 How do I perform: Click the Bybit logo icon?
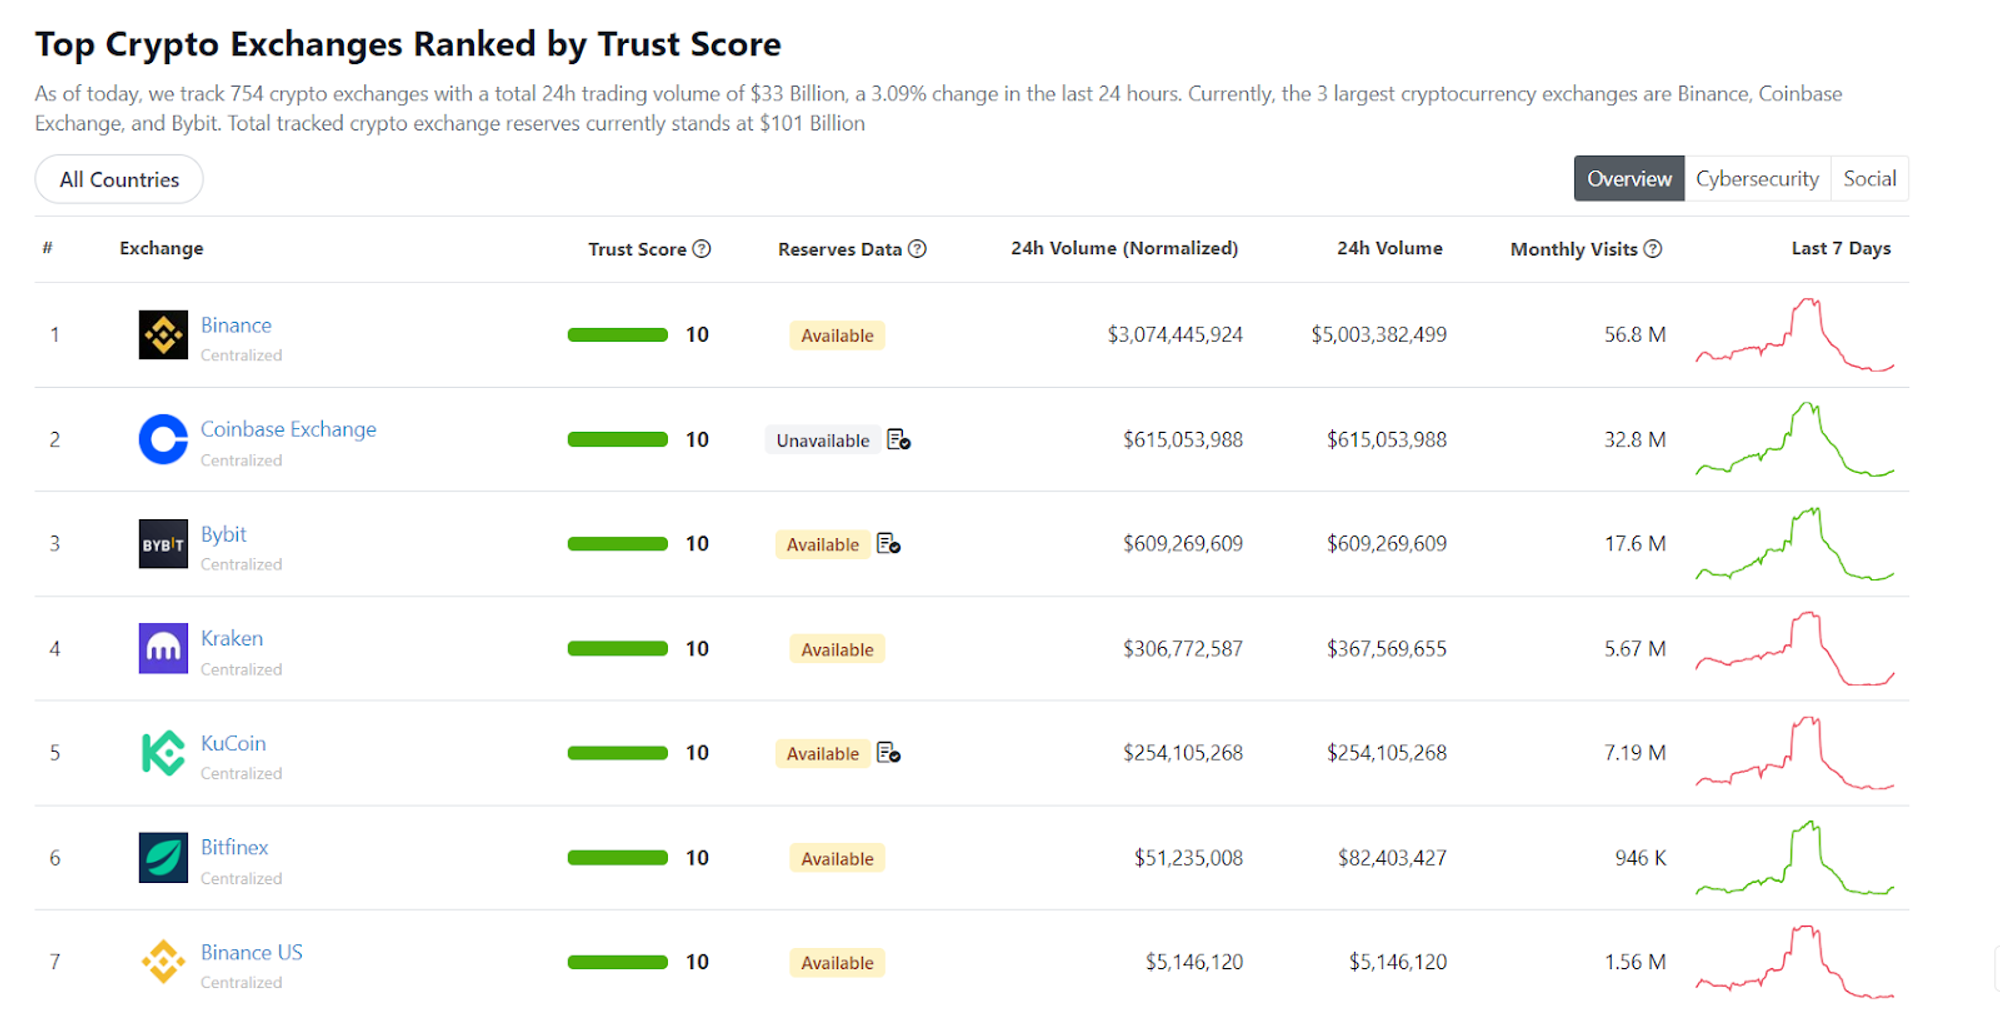coord(163,544)
